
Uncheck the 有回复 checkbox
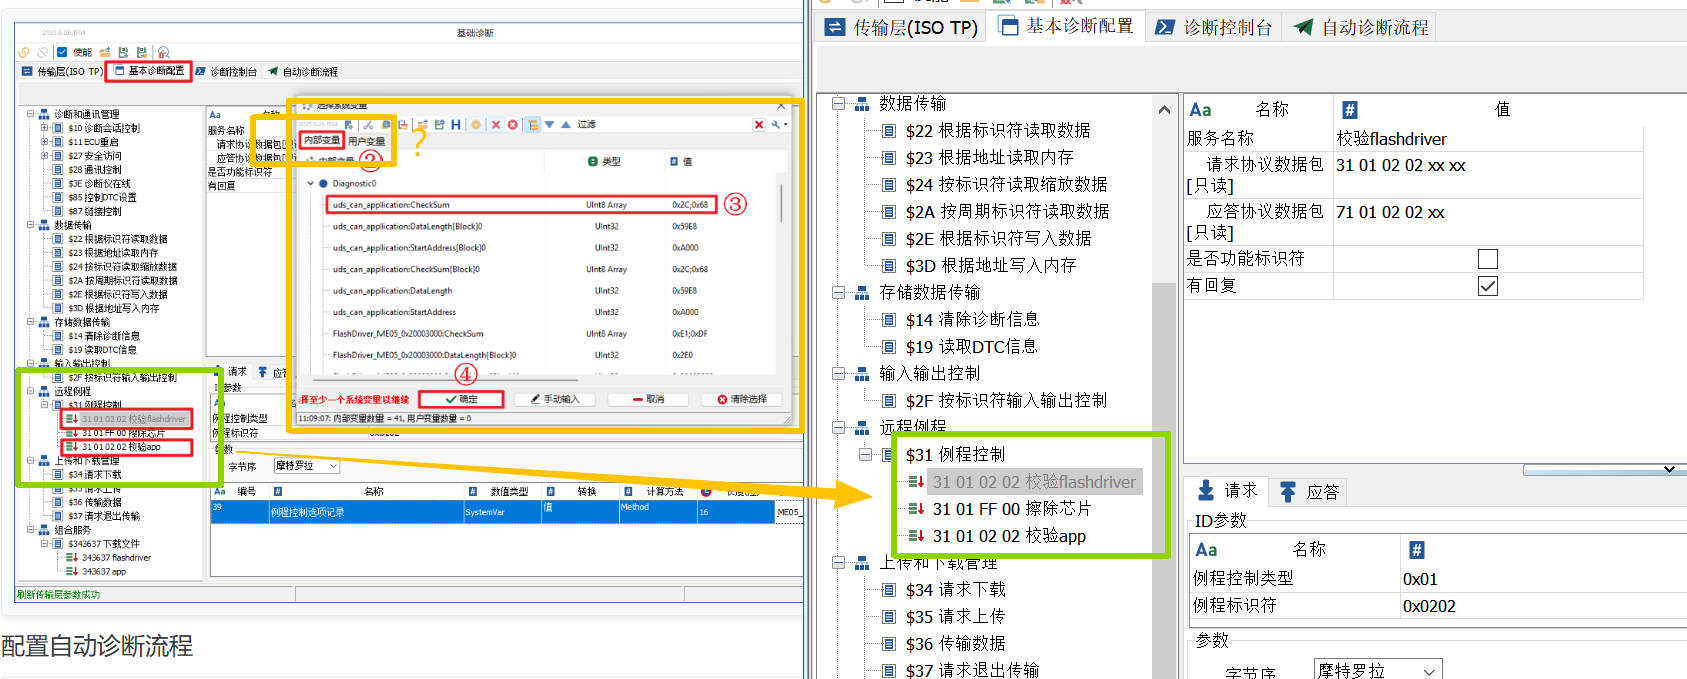tap(1487, 286)
